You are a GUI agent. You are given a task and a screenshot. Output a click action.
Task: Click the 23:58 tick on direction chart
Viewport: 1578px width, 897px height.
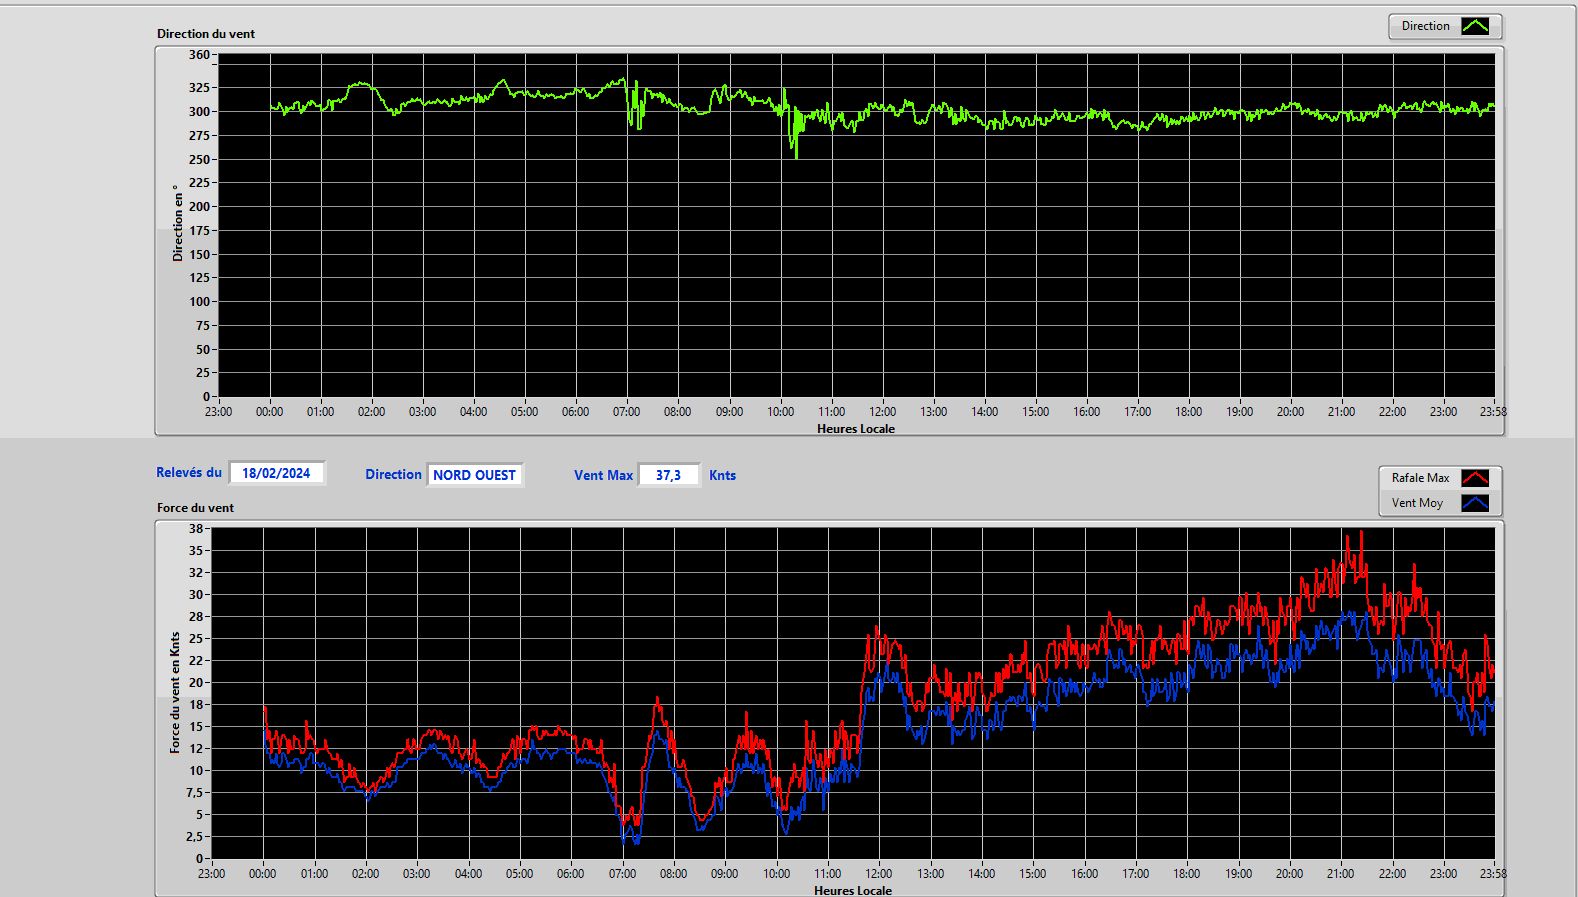[1493, 412]
